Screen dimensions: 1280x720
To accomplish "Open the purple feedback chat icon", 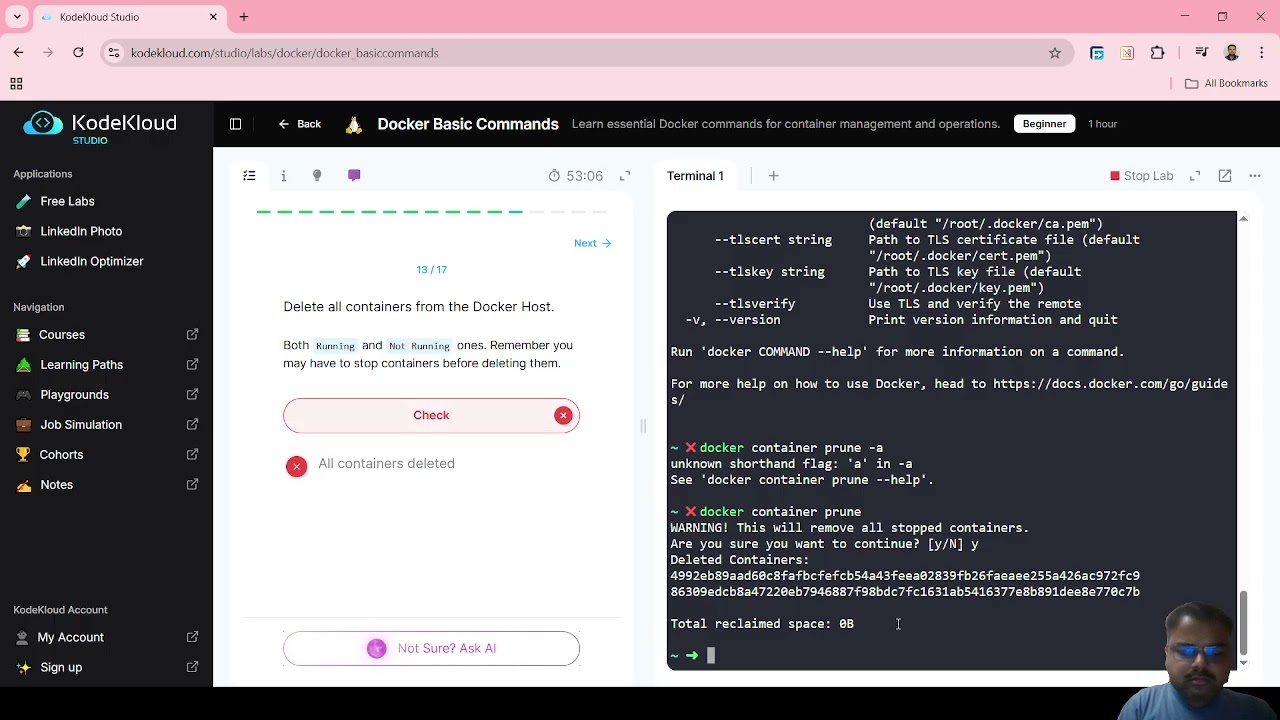I will 354,176.
